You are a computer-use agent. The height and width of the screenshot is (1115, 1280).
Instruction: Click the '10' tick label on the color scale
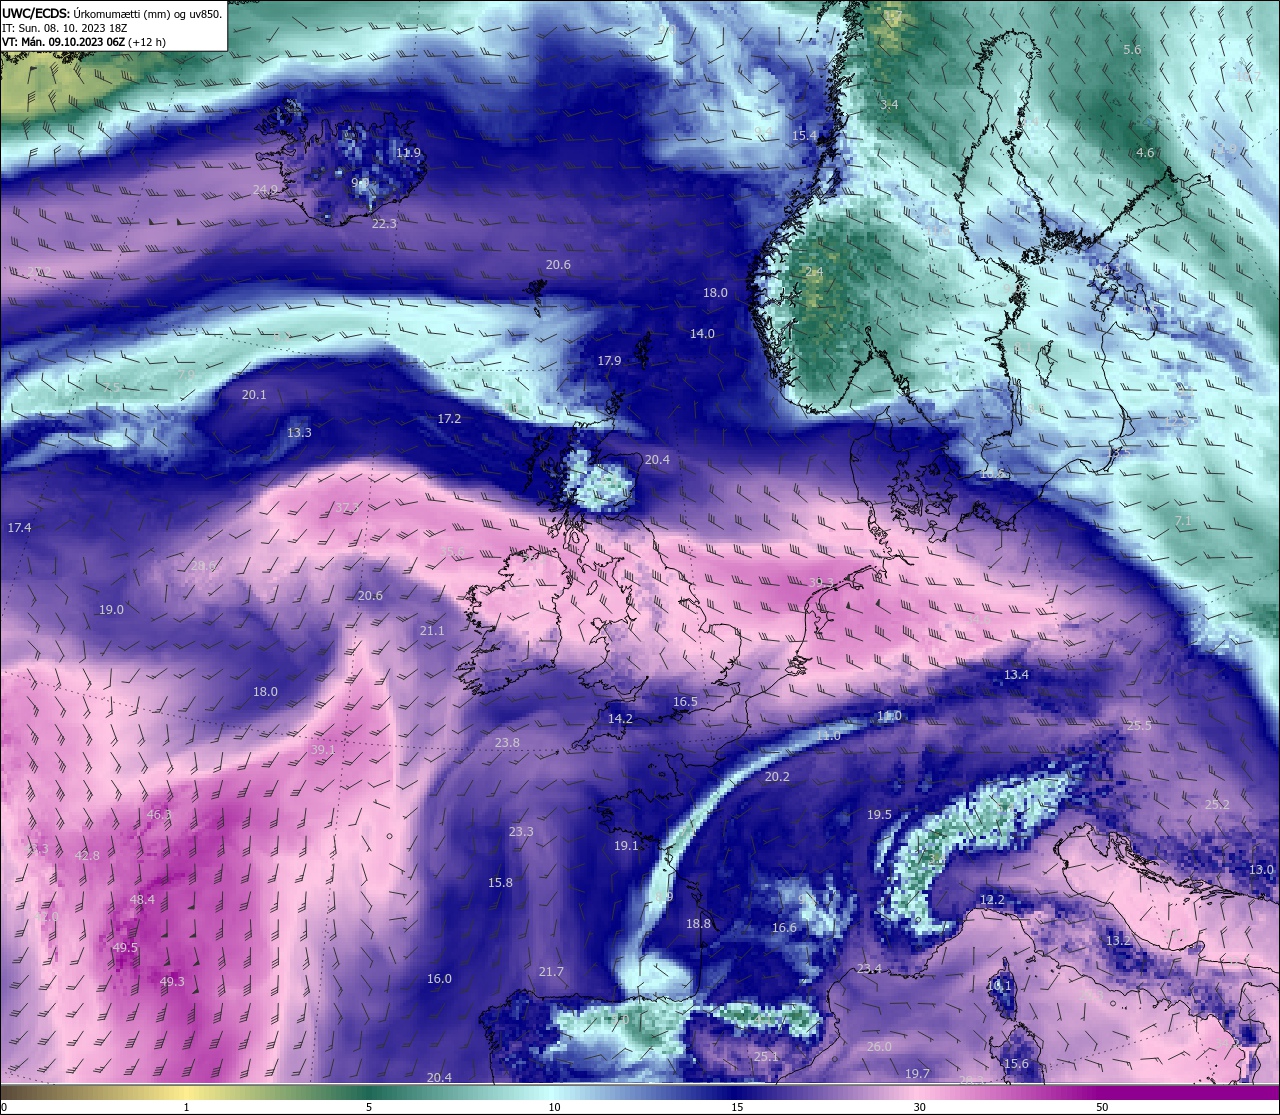click(553, 1107)
